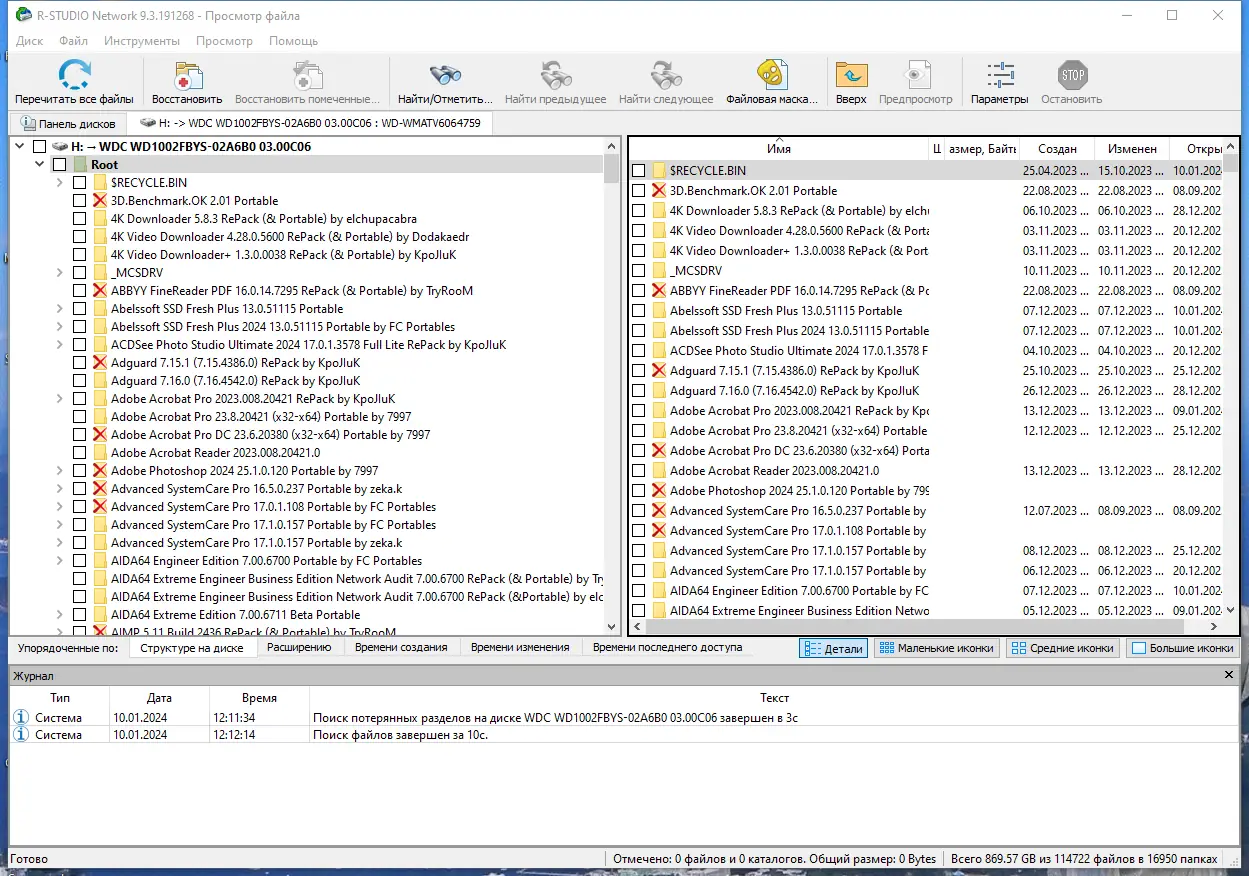1249x876 pixels.
Task: Switch to Панель дисков tab
Action: pos(68,124)
